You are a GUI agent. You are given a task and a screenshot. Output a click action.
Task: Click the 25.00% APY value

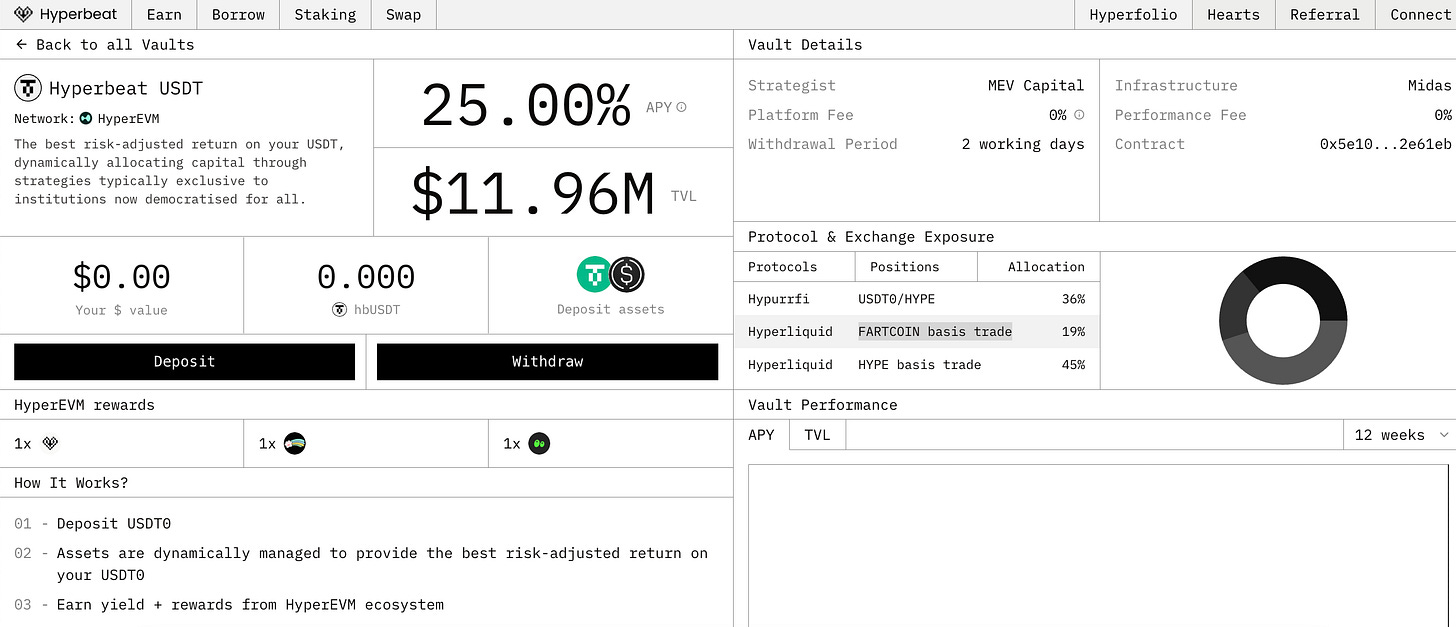coord(526,104)
